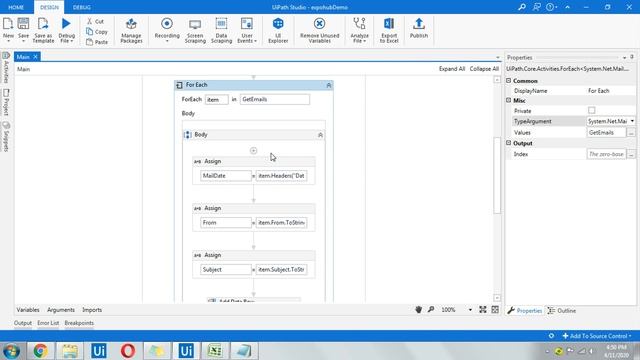The image size is (640, 360).
Task: Open the Properties panel options arrow
Action: (624, 58)
